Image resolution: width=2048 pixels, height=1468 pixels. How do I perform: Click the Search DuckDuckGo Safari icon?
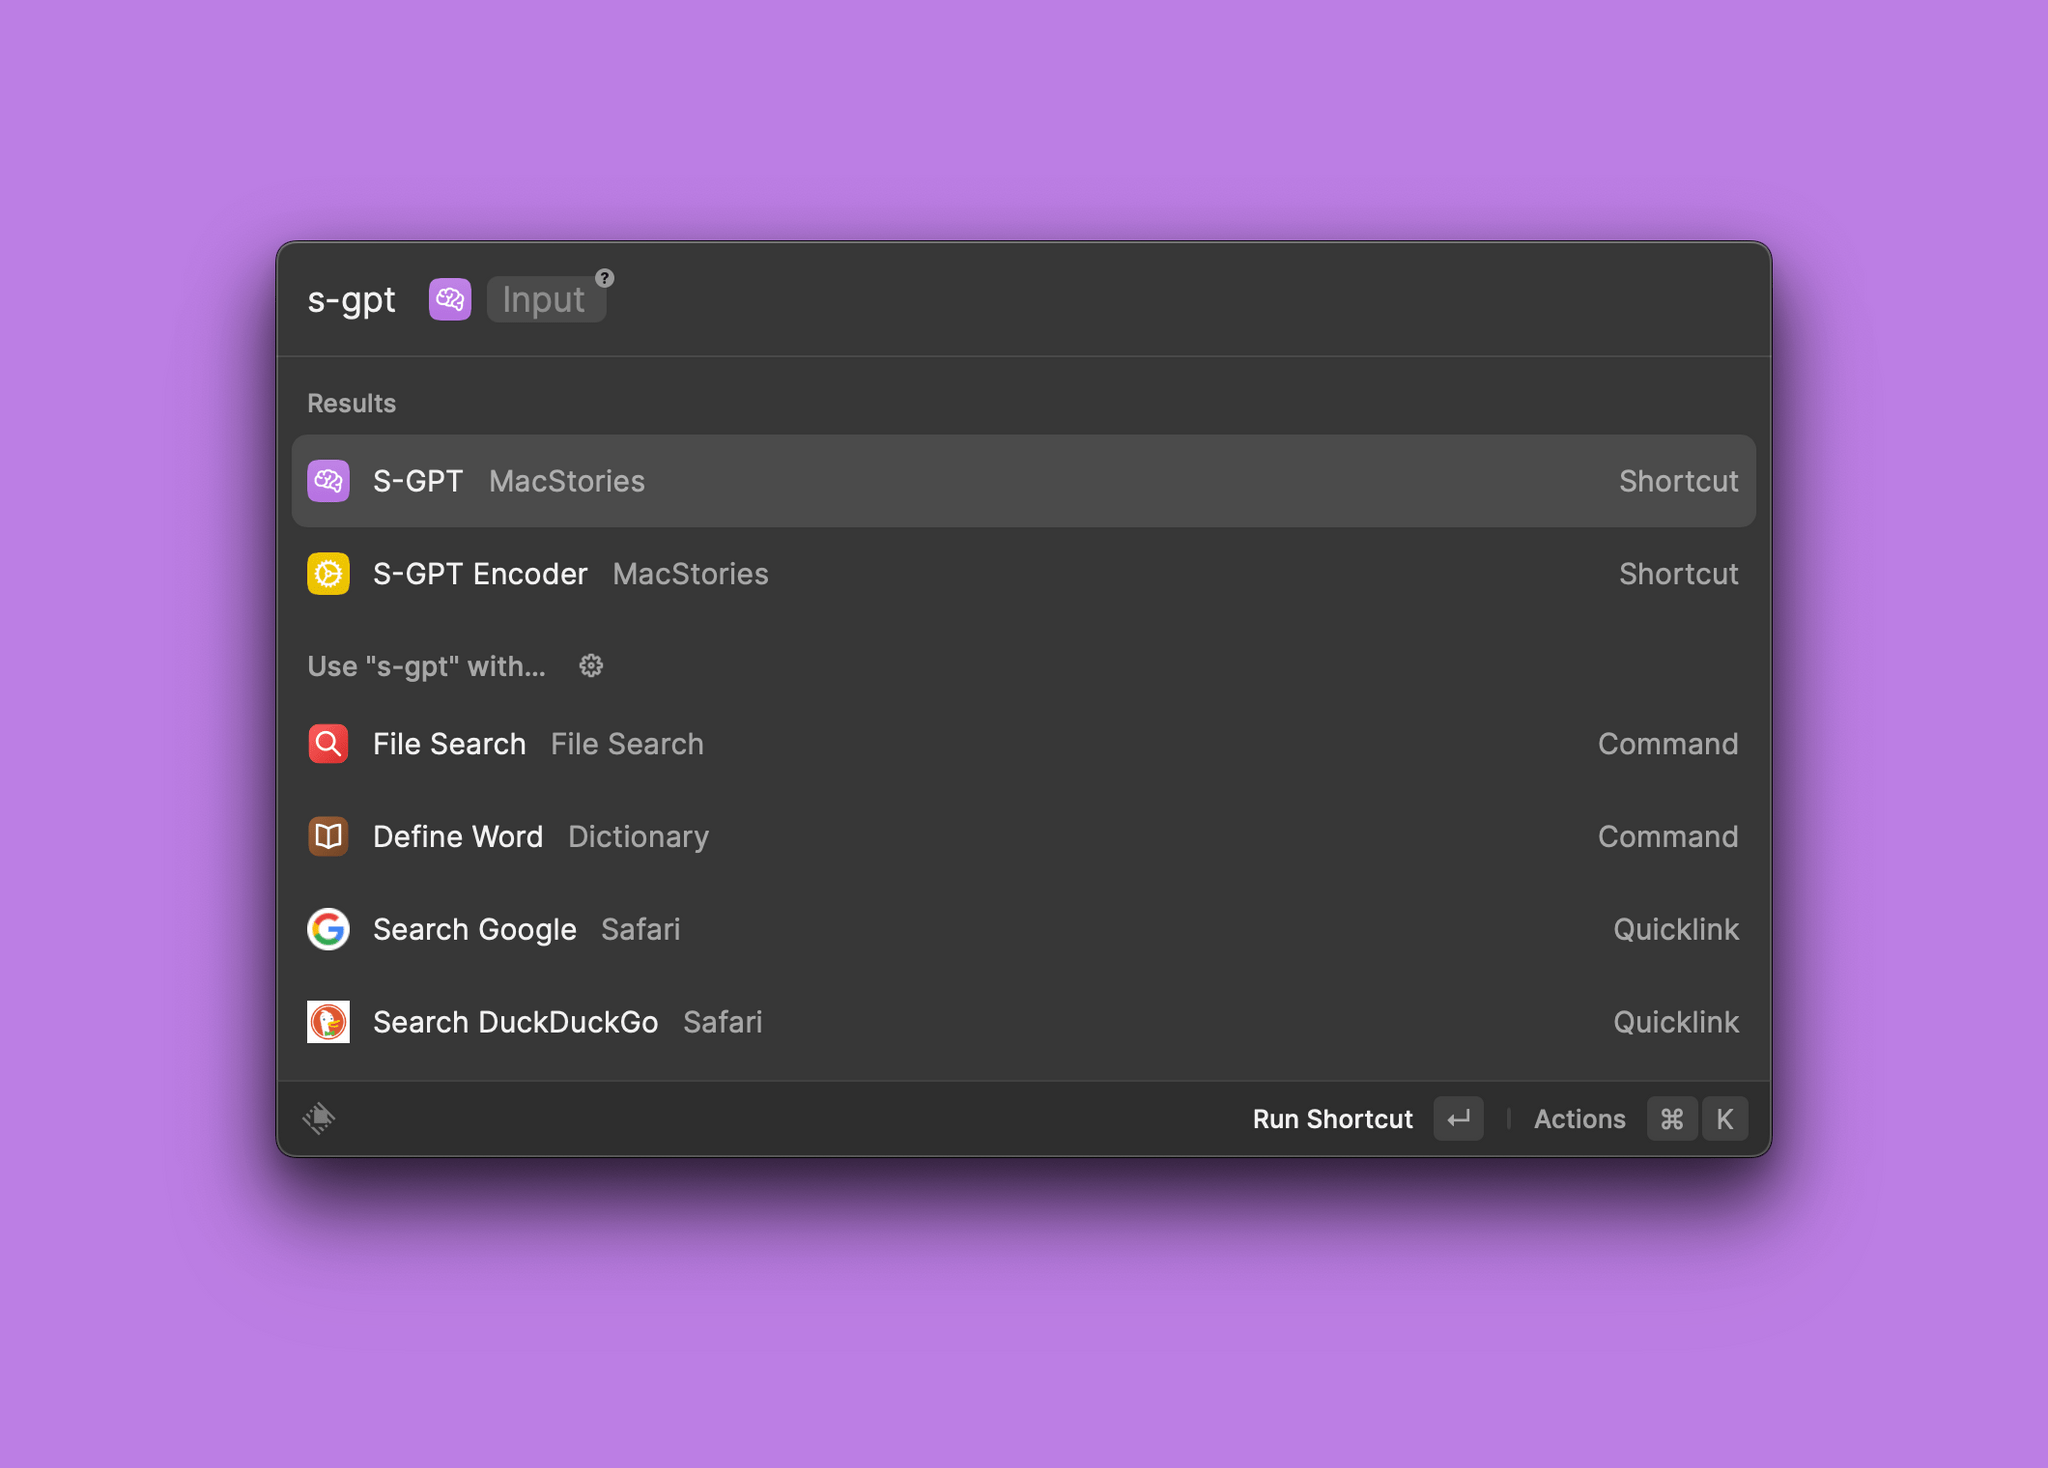(x=329, y=1022)
